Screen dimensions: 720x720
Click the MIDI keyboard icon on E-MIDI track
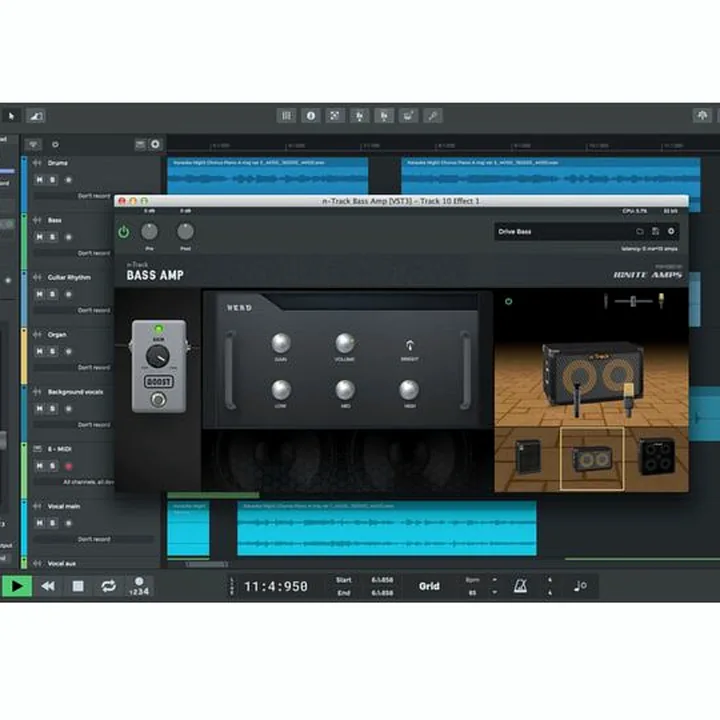pos(37,449)
